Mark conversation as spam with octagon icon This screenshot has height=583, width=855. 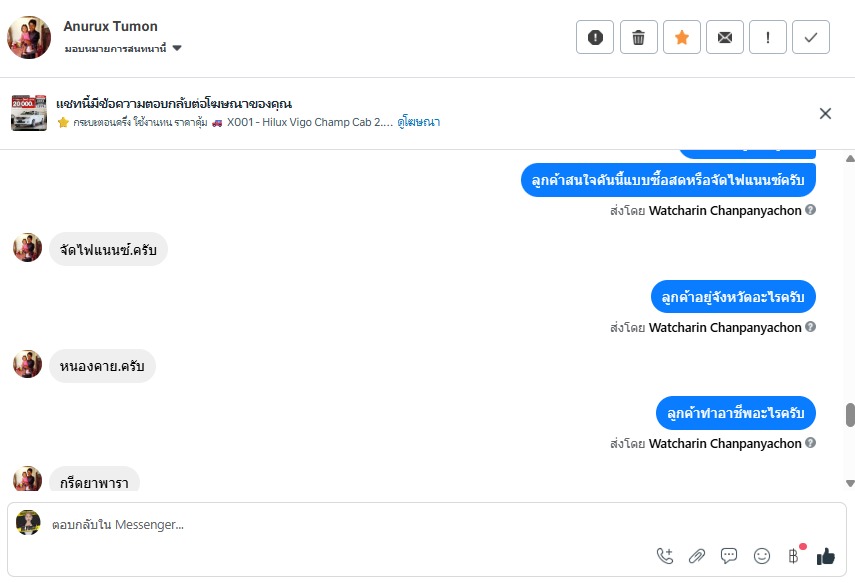(595, 37)
